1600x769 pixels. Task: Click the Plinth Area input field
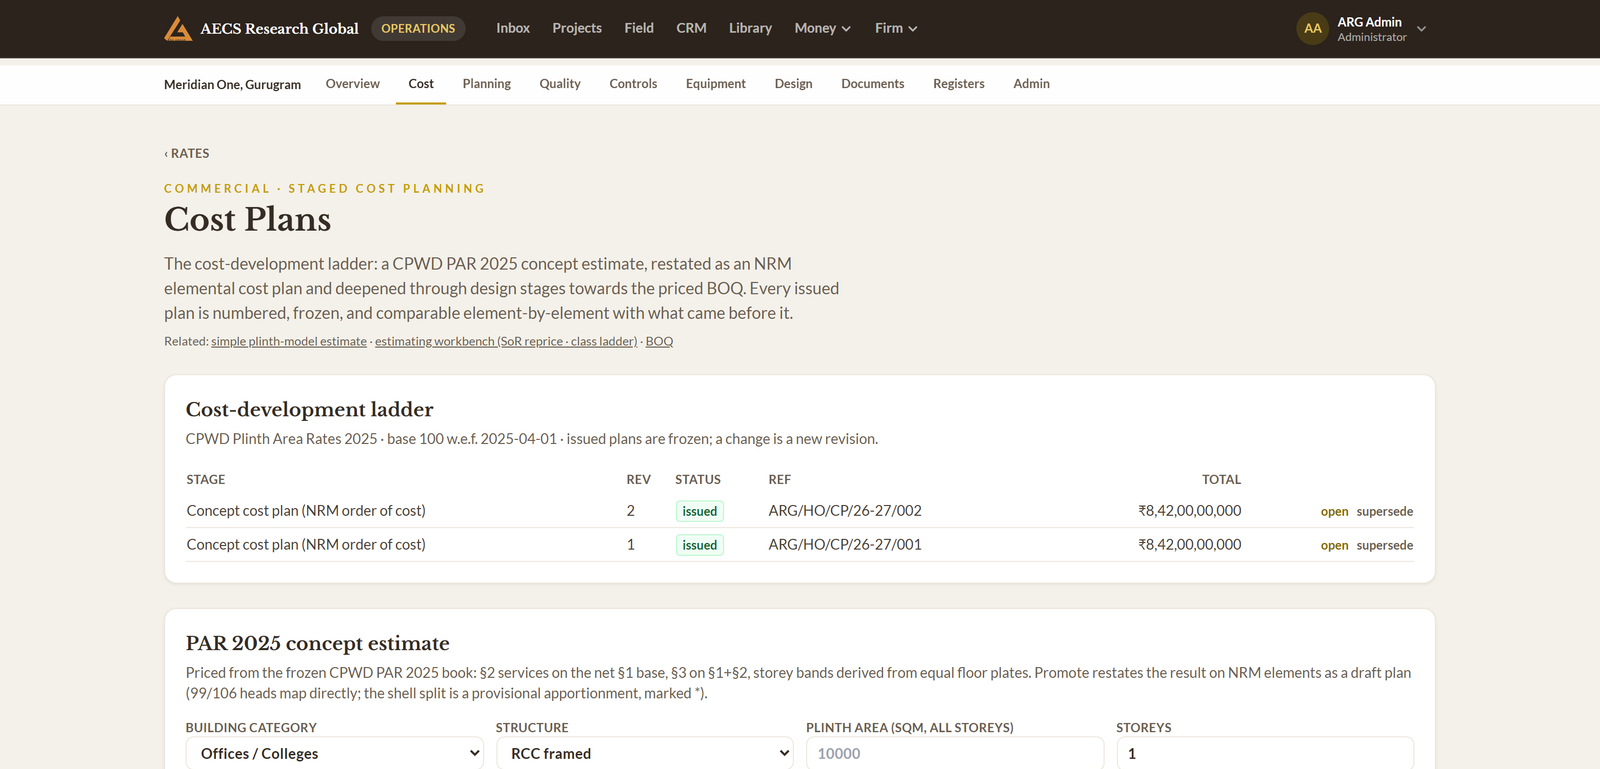click(955, 753)
